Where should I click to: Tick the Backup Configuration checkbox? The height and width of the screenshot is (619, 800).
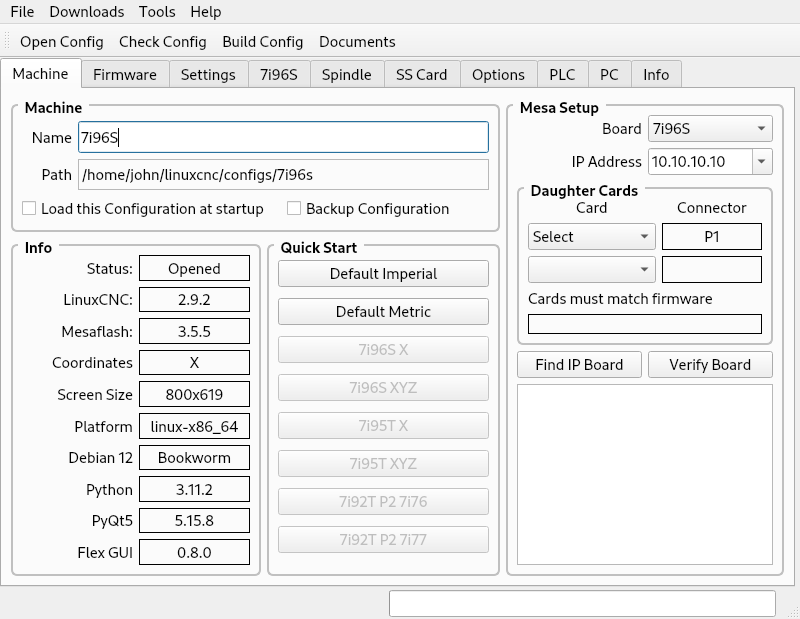coord(294,208)
